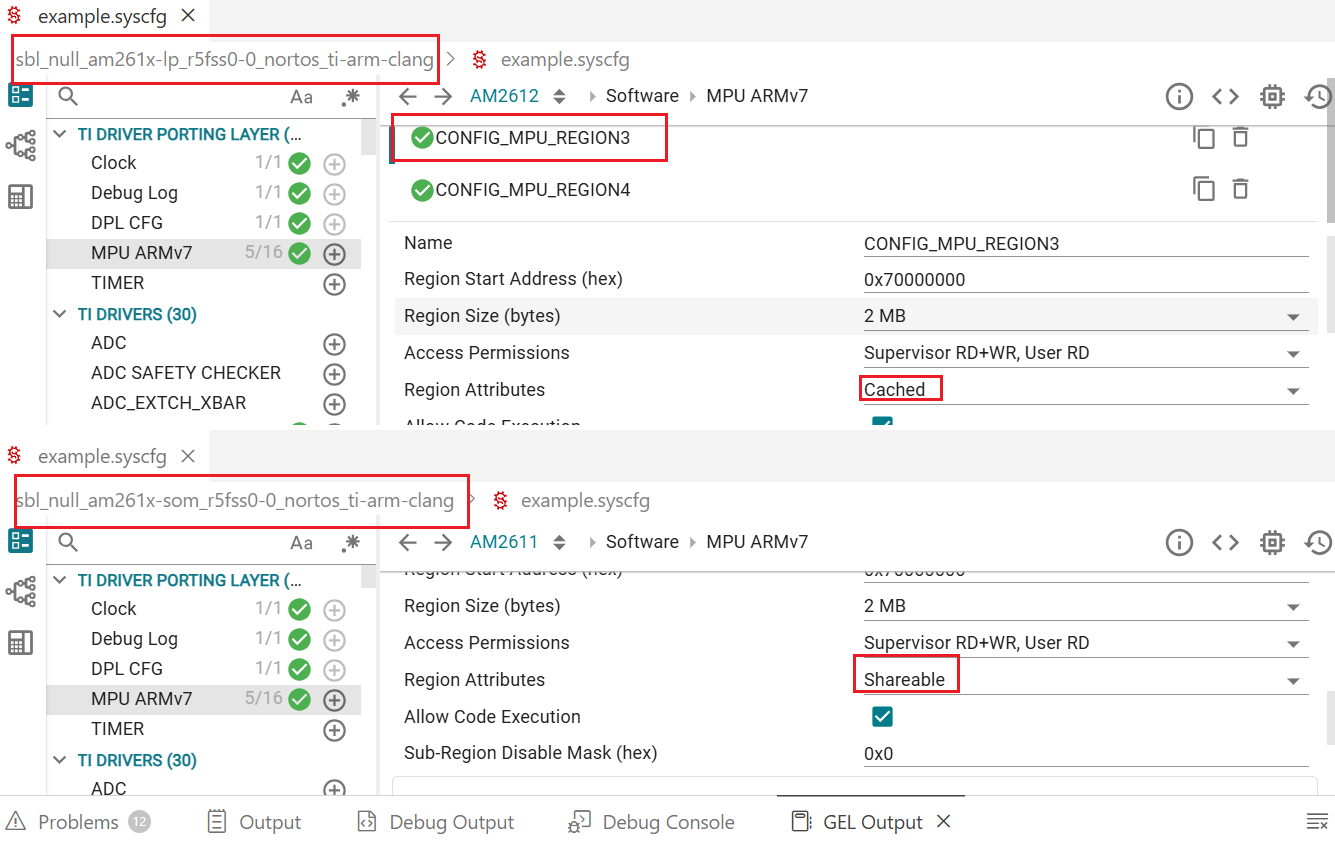This screenshot has width=1335, height=862.
Task: Open history icon in AM2611 pane
Action: click(x=1318, y=542)
